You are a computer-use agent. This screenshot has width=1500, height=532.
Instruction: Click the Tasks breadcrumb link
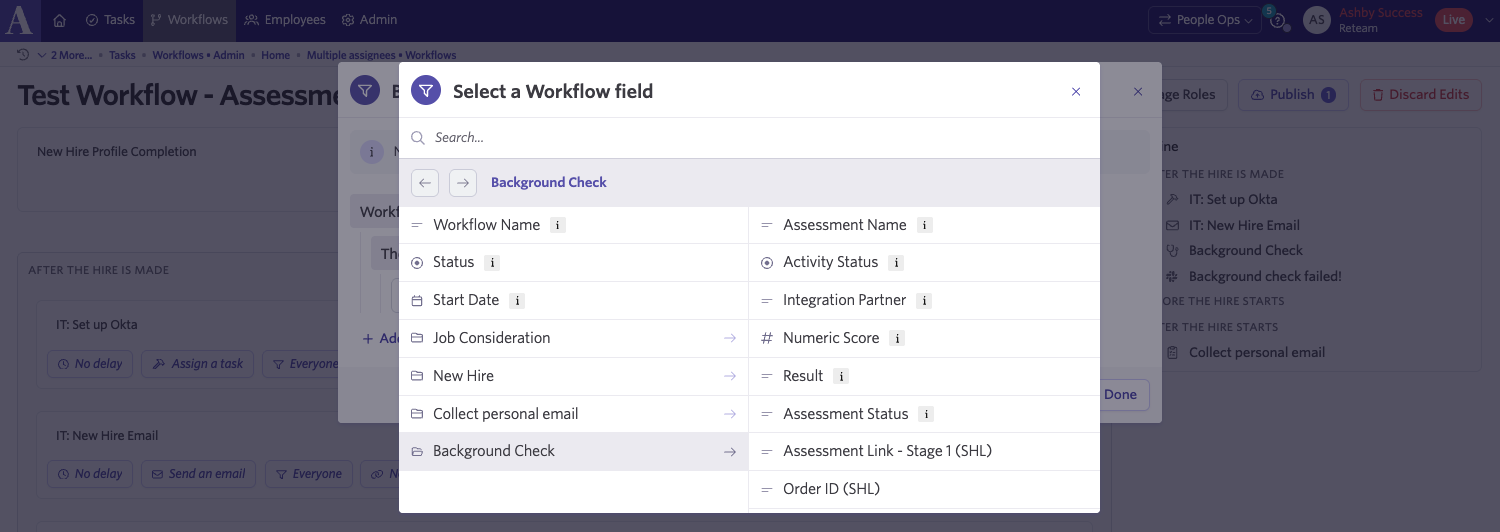coord(122,55)
